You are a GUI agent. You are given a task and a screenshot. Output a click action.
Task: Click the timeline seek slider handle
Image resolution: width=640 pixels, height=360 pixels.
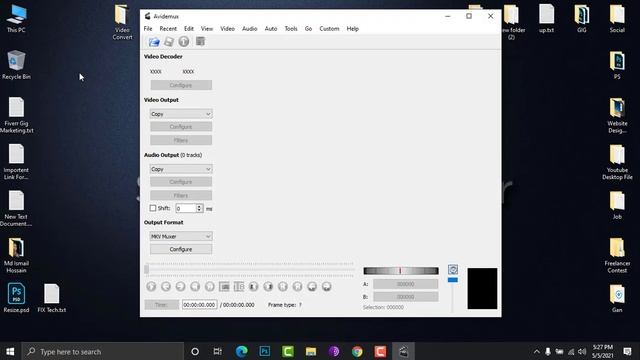147,269
